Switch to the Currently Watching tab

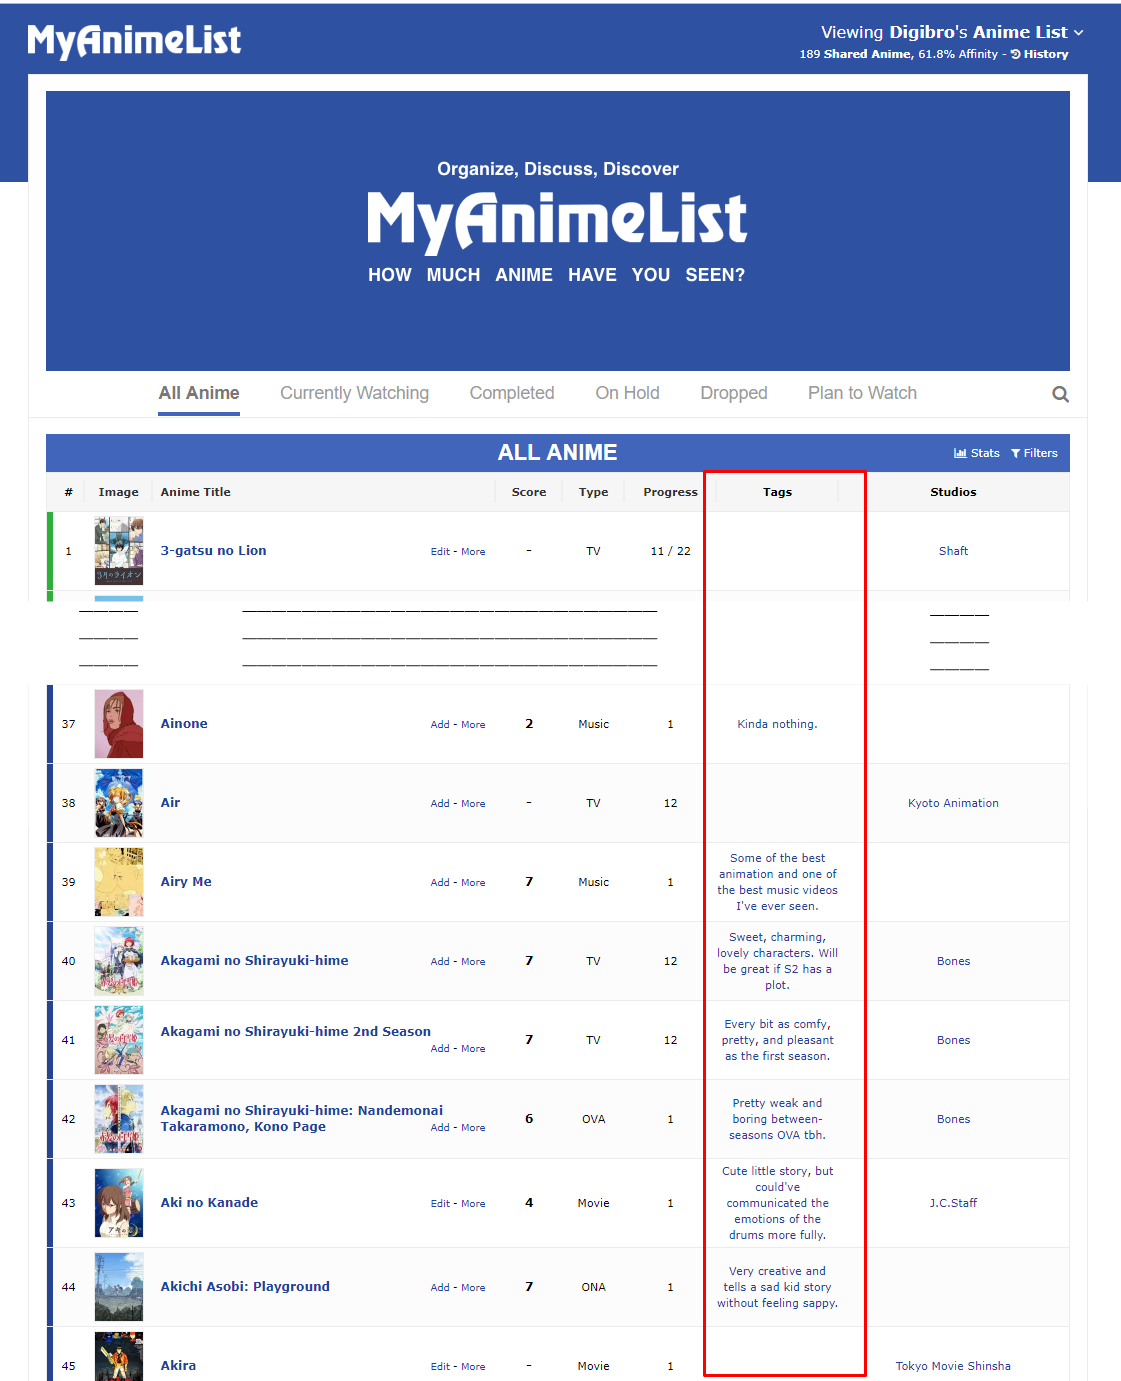(x=354, y=393)
